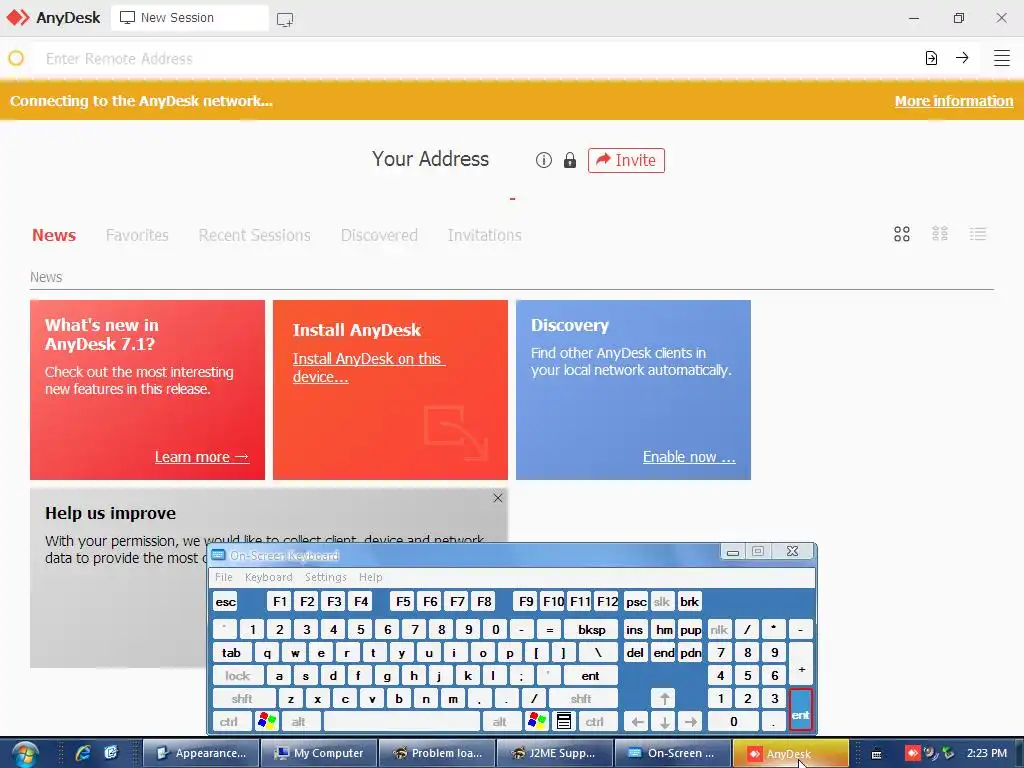Image resolution: width=1024 pixels, height=768 pixels.
Task: Click the connection status circle icon
Action: [16, 58]
